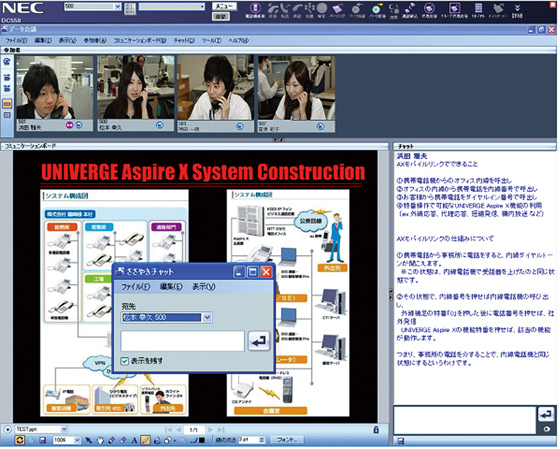Click the park answer icon with yellow arrow
Viewport: 560px width, 449px height.
click(377, 9)
